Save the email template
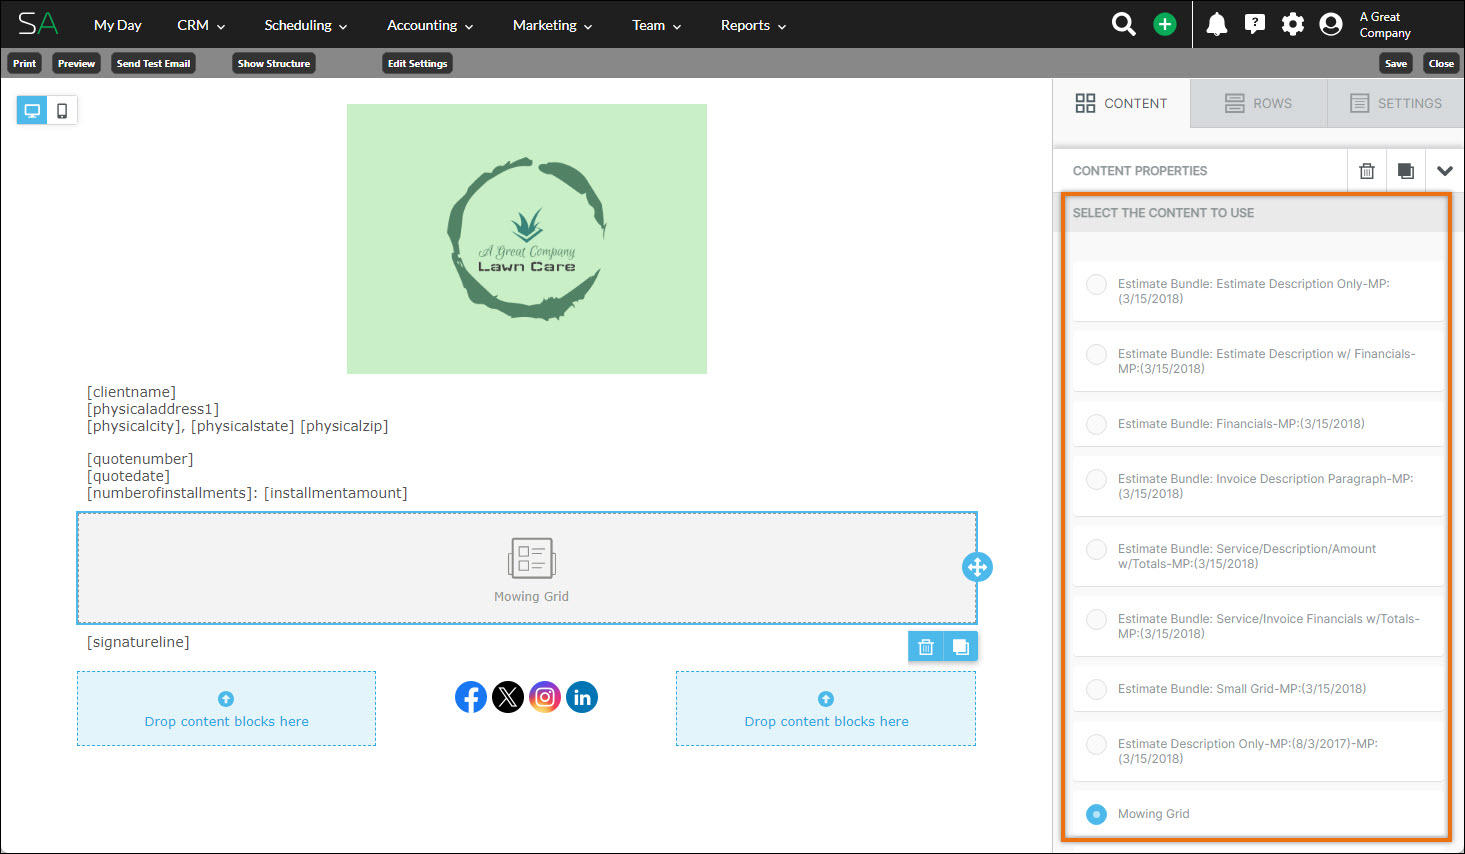Screen dimensions: 1465x854 coord(1396,62)
